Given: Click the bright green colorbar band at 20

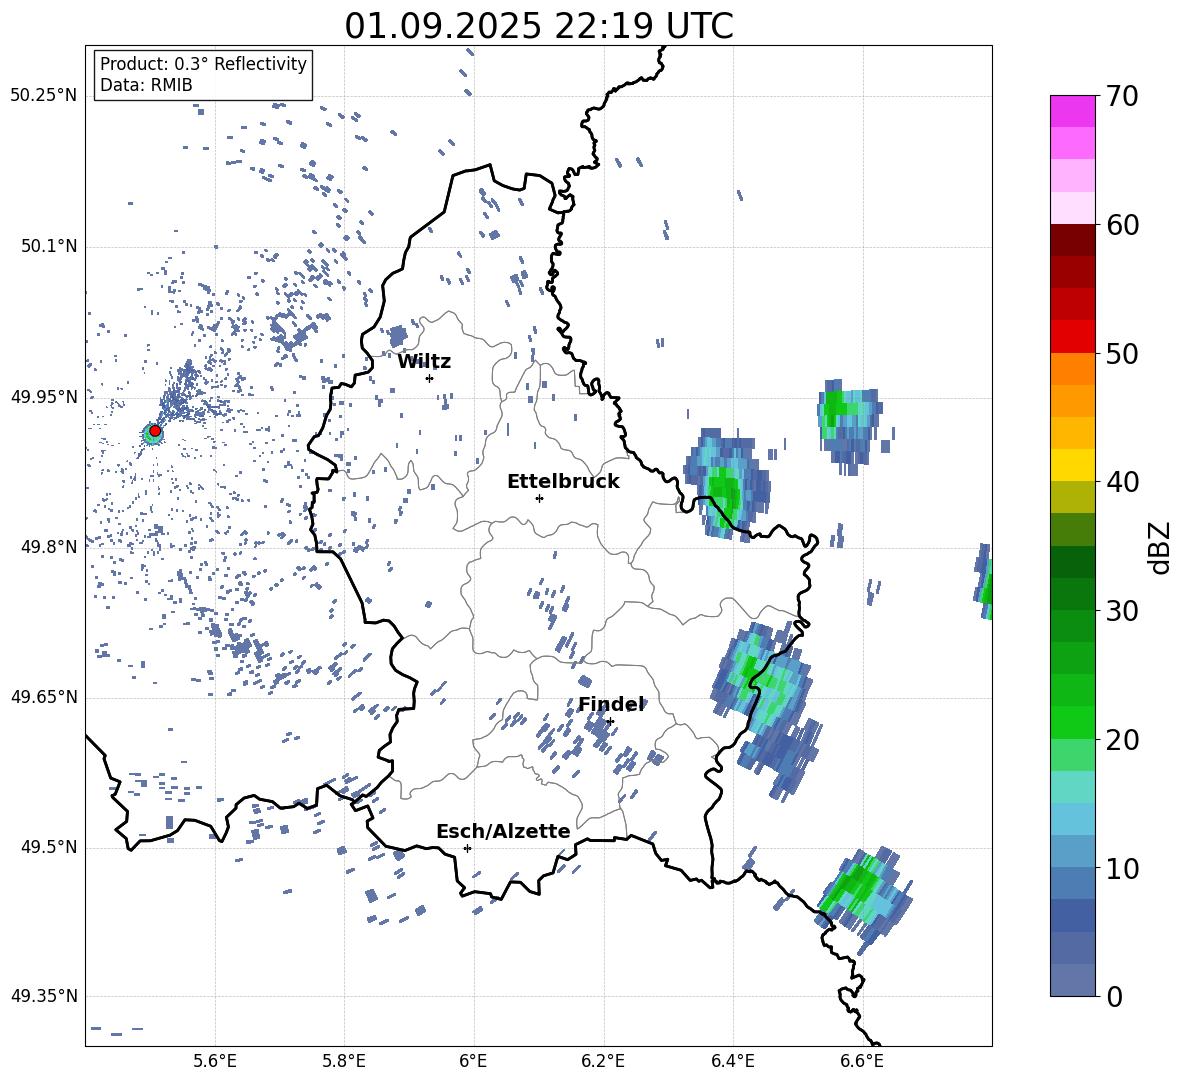Looking at the screenshot, I should tap(1072, 722).
